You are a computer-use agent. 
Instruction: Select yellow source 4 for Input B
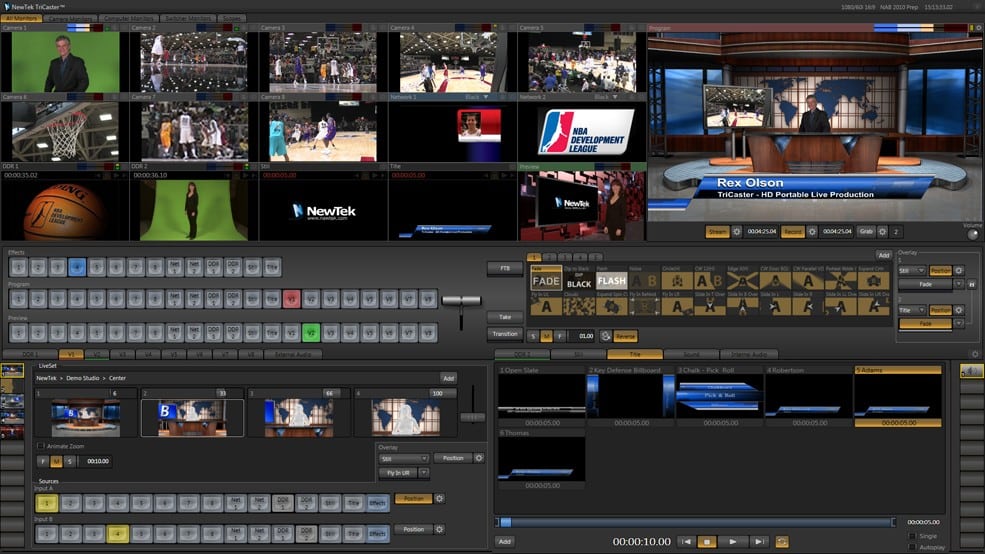pos(117,534)
